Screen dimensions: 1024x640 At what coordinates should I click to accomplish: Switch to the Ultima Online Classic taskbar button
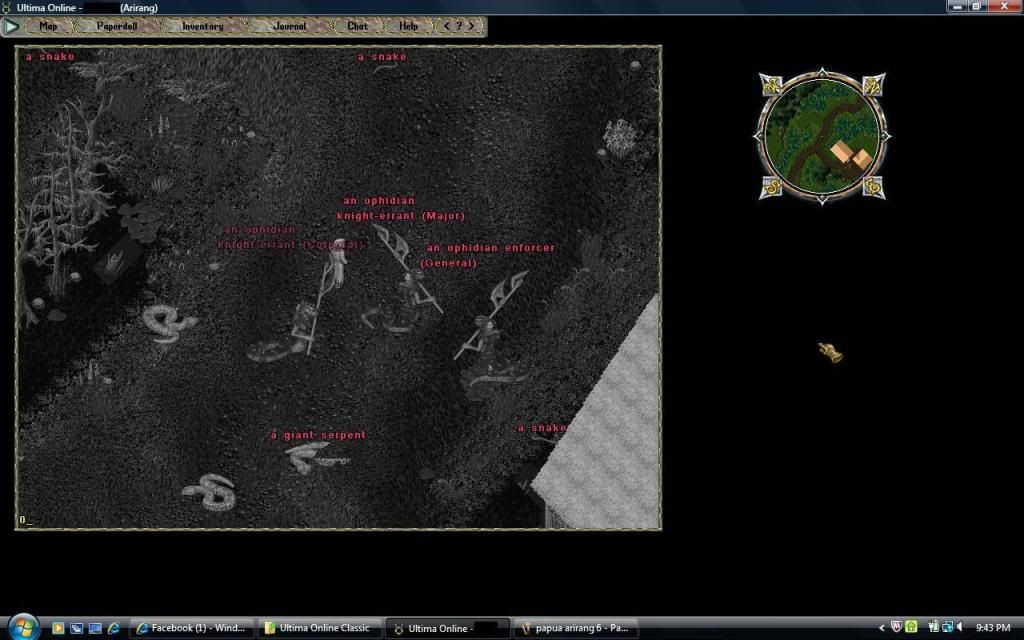(x=319, y=628)
